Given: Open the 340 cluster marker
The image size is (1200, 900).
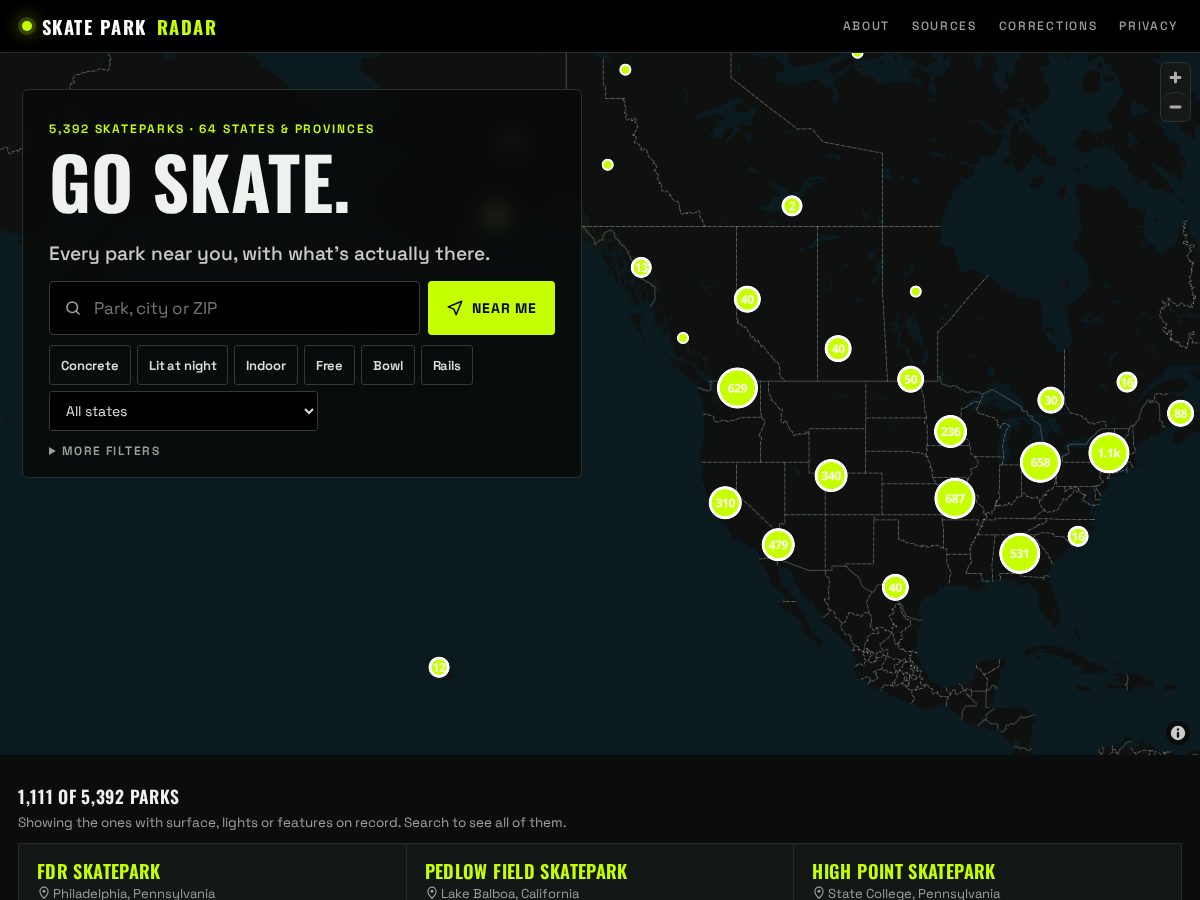Looking at the screenshot, I should [831, 476].
